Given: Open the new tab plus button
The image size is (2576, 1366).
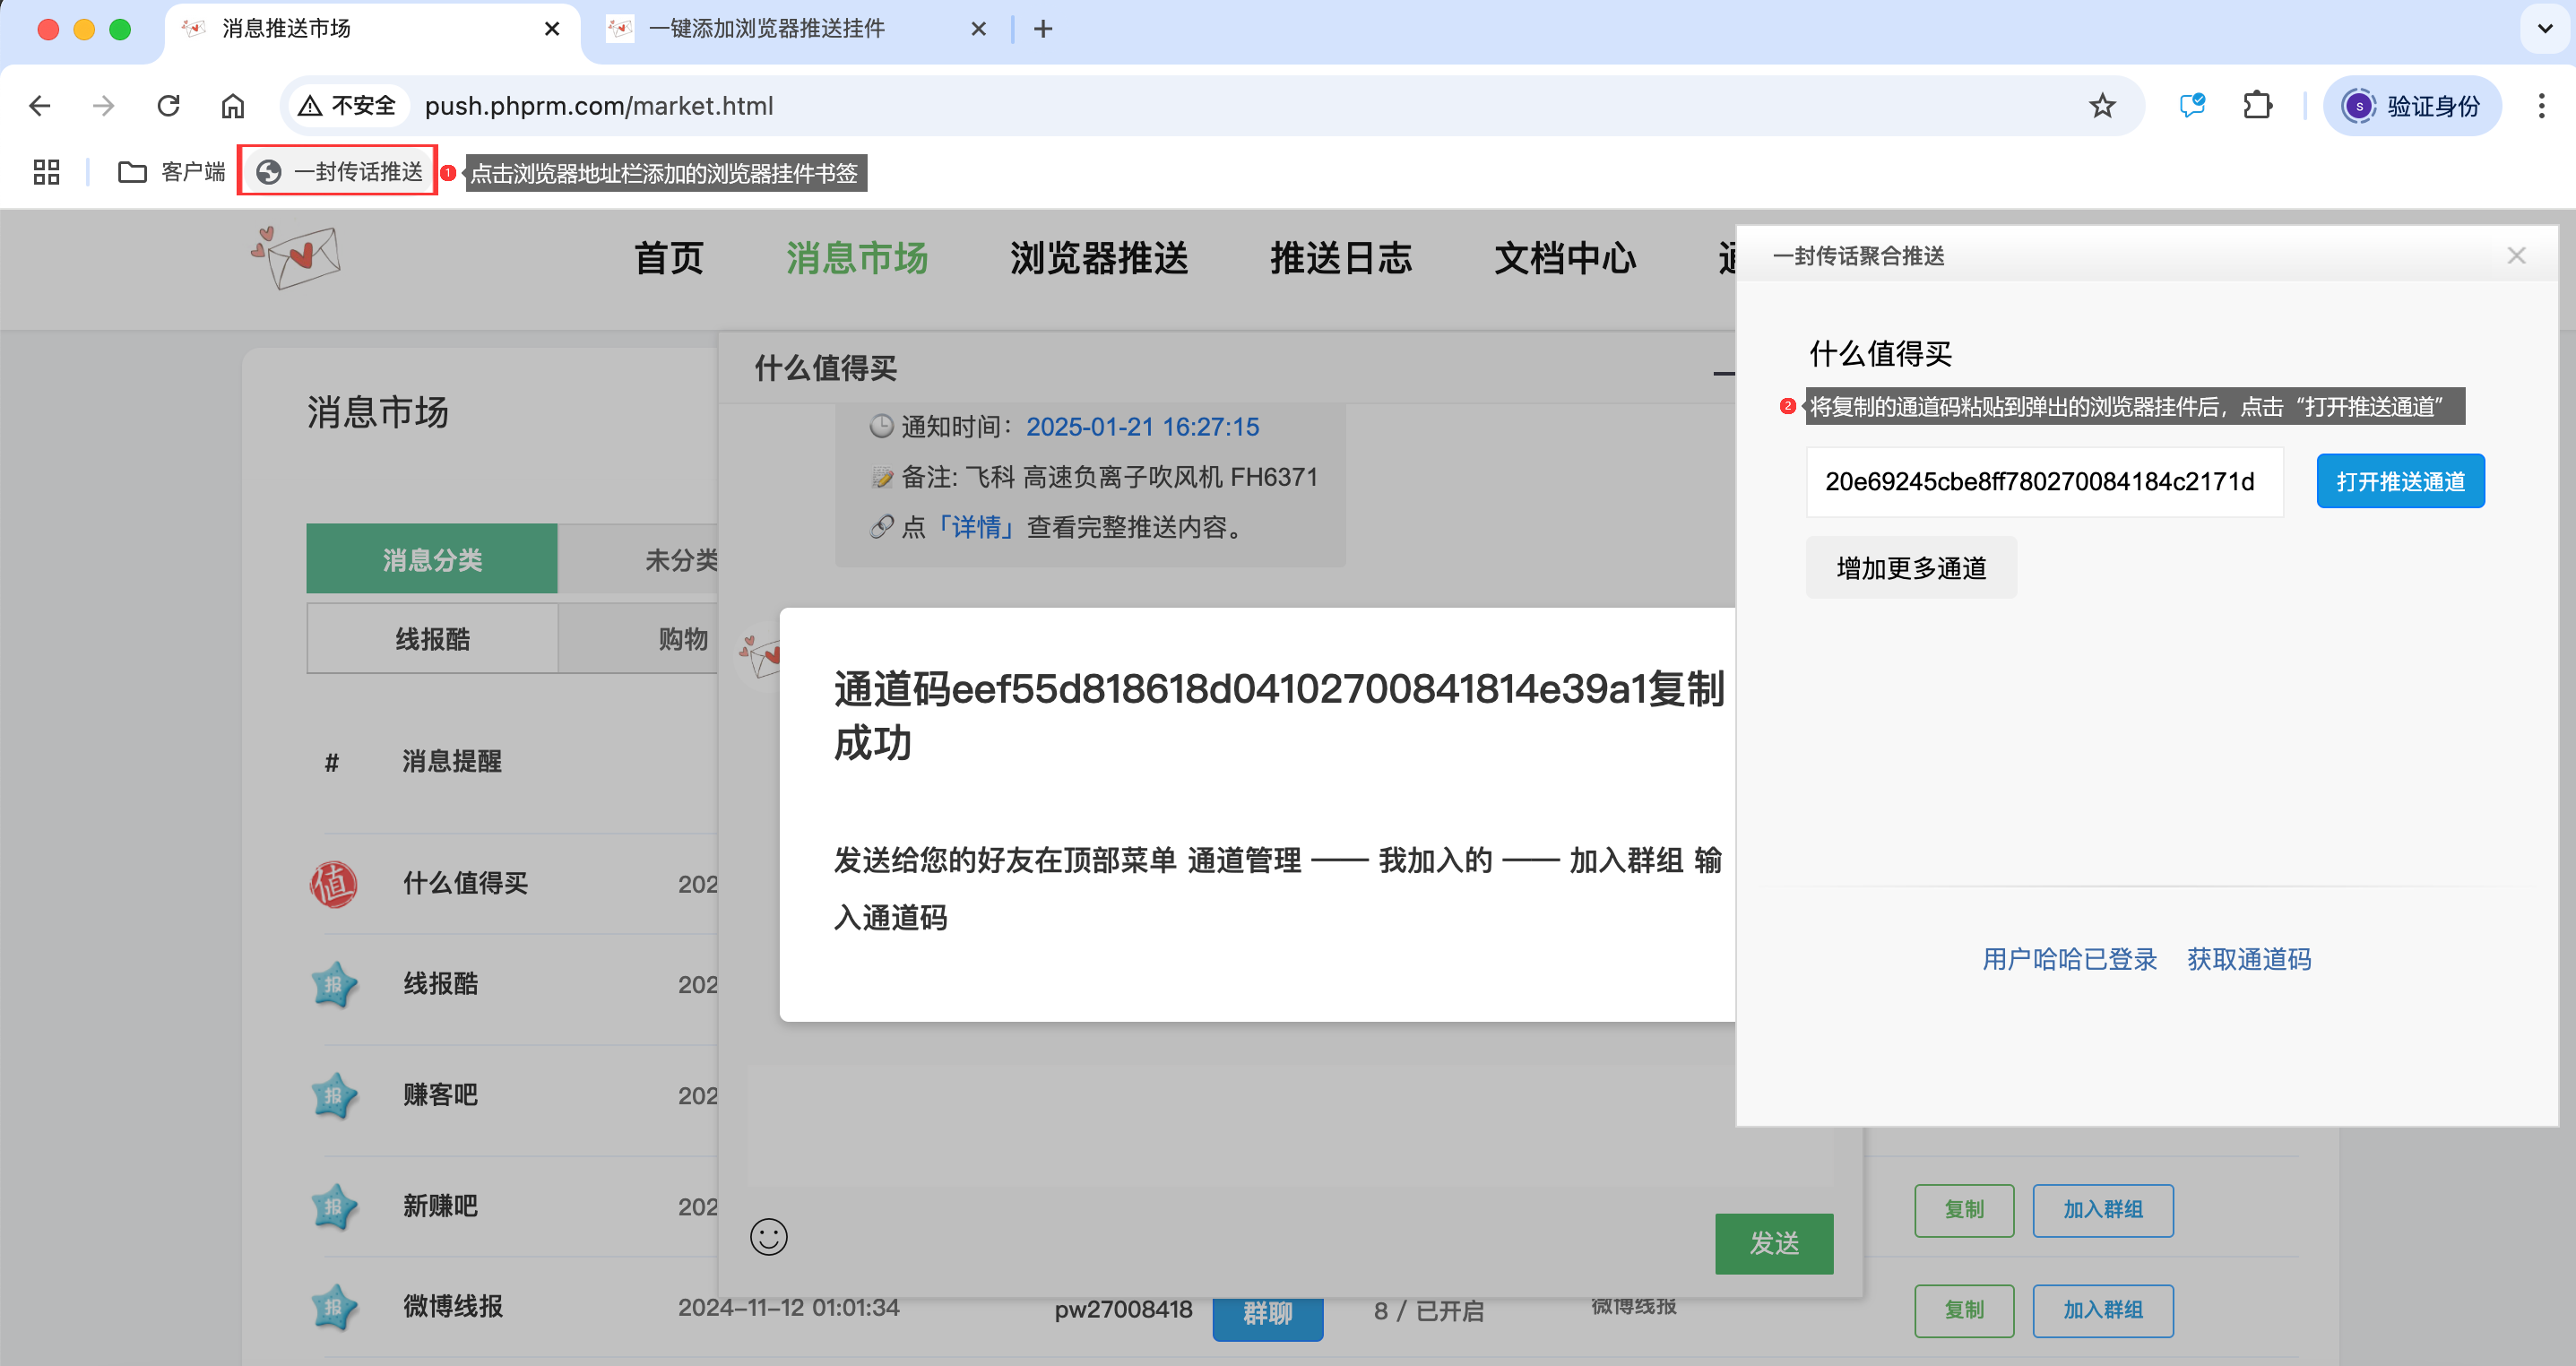Looking at the screenshot, I should [1043, 29].
